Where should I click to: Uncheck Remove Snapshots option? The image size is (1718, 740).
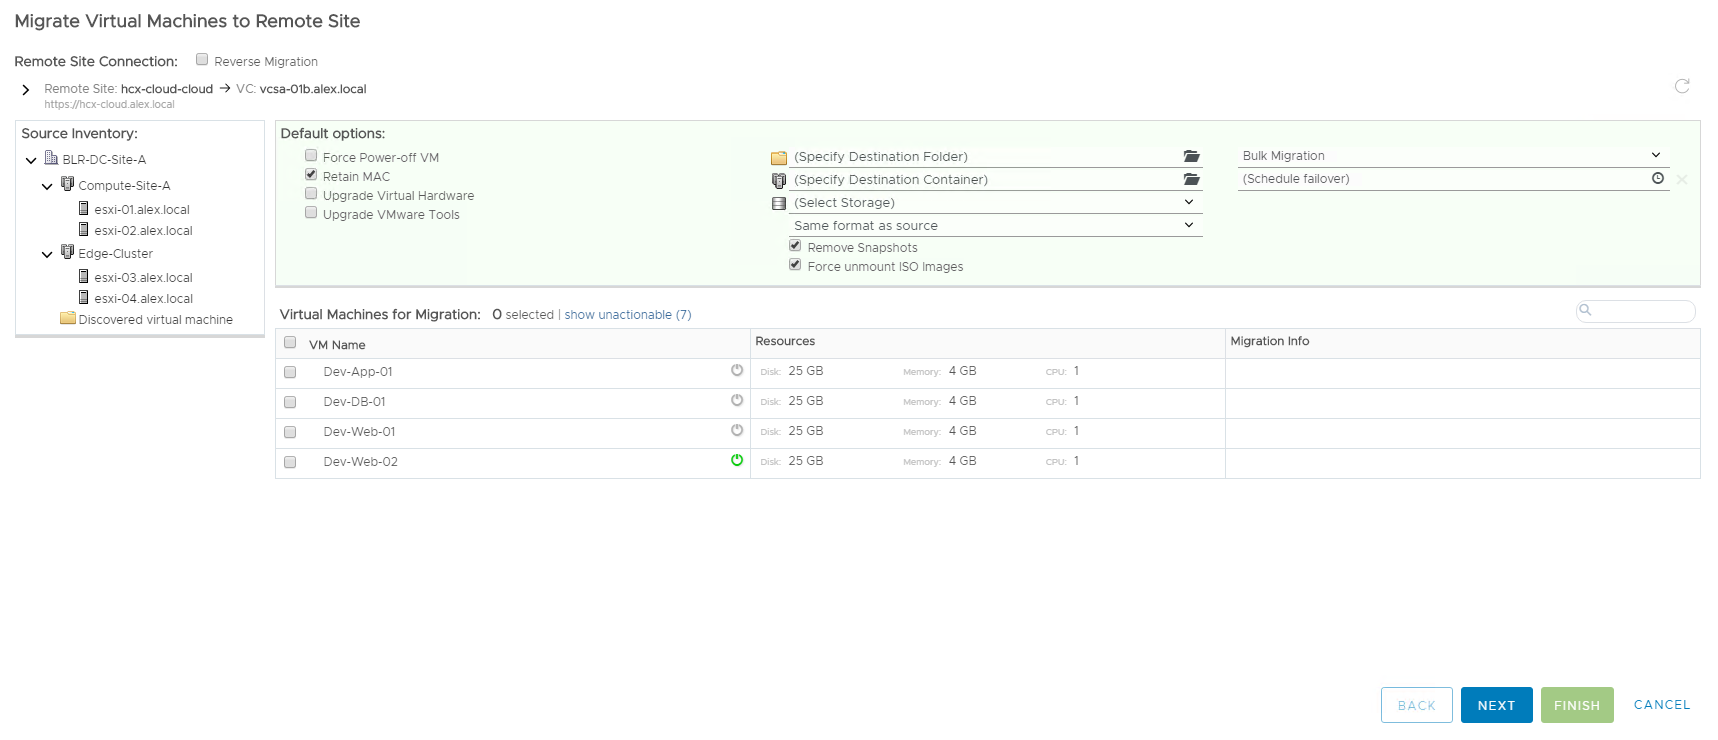pyautogui.click(x=795, y=246)
